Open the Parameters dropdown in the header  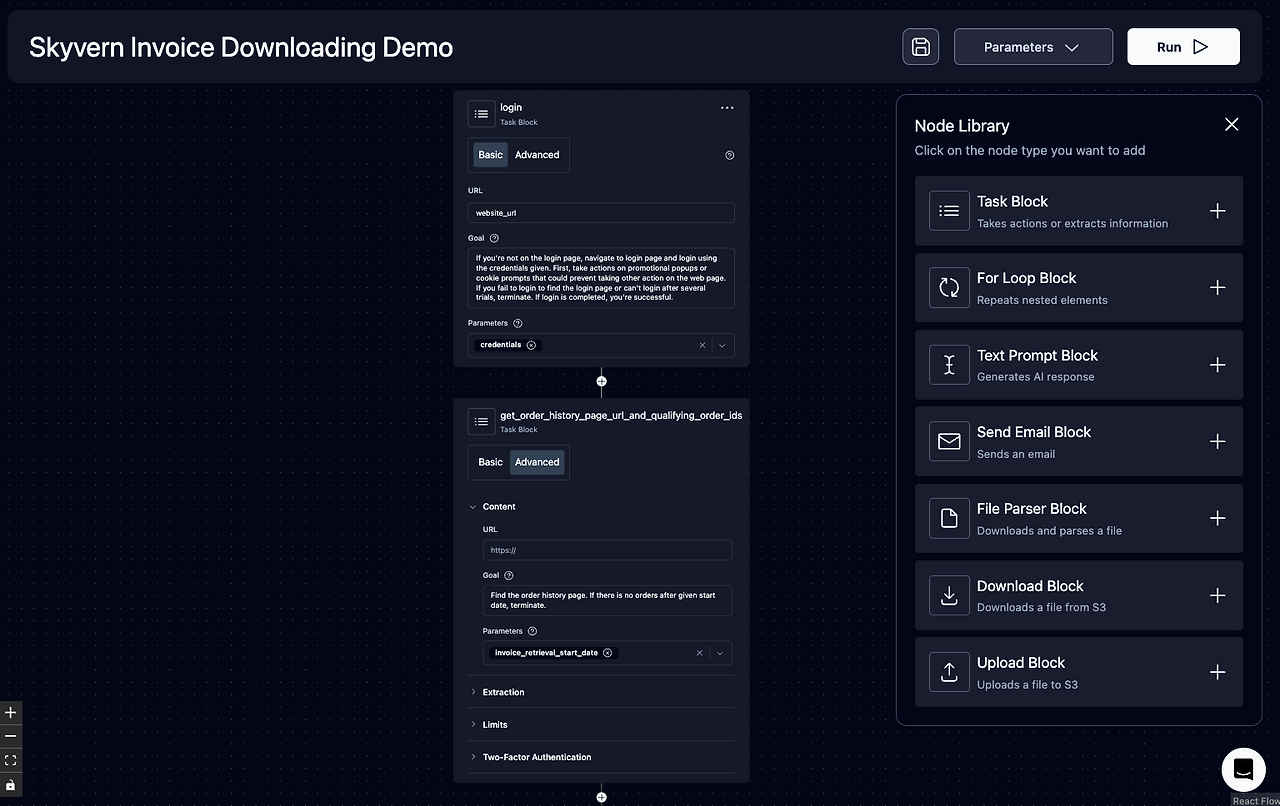pos(1033,46)
